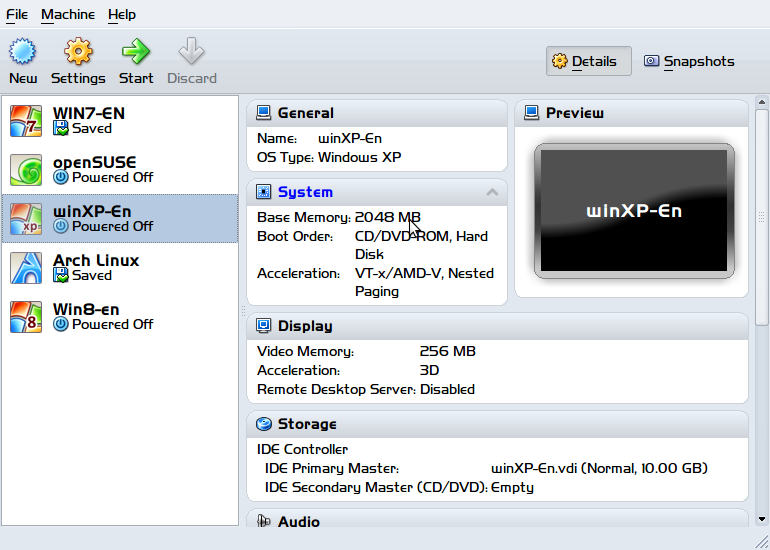Click the IDE Secondary Master Empty value
This screenshot has width=770, height=550.
pyautogui.click(x=512, y=488)
